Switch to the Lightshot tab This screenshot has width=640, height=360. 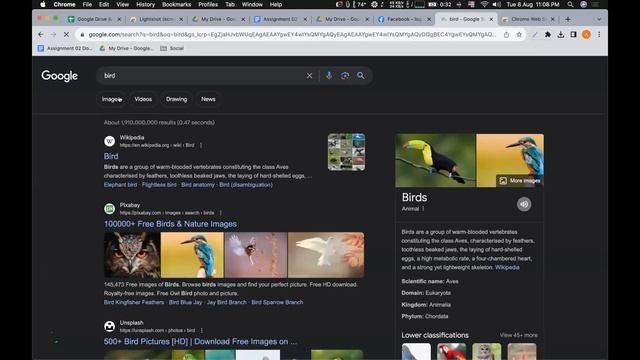(157, 19)
